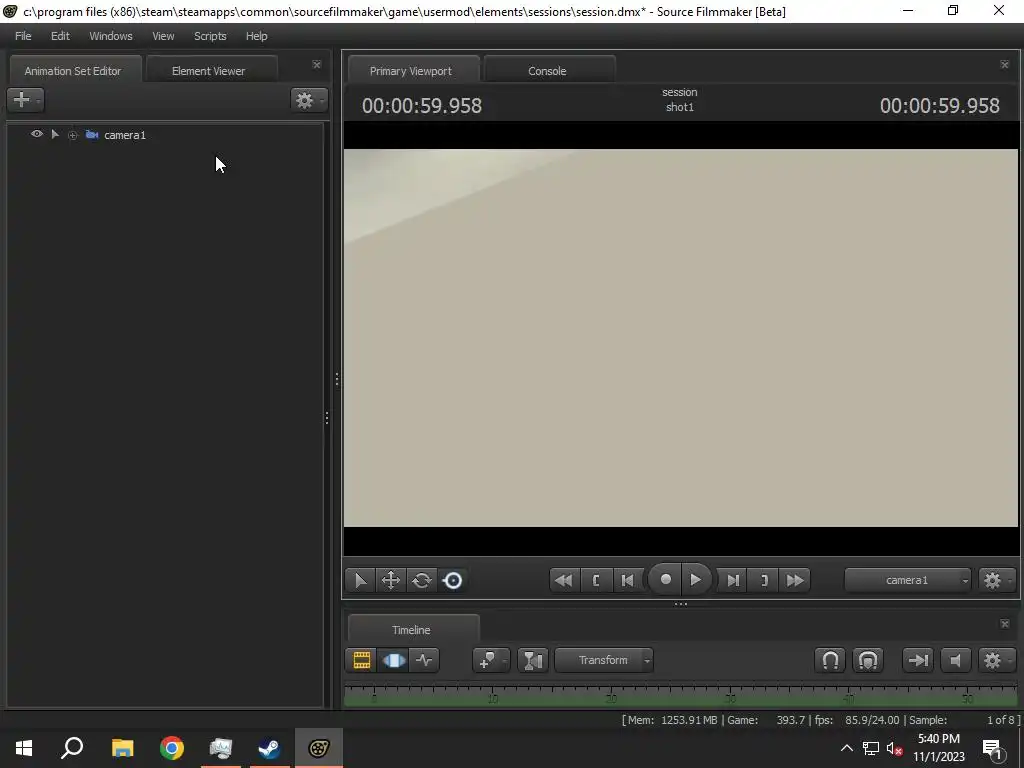Click the muted volume tray icon
Screen dimensions: 1024x768
(895, 748)
